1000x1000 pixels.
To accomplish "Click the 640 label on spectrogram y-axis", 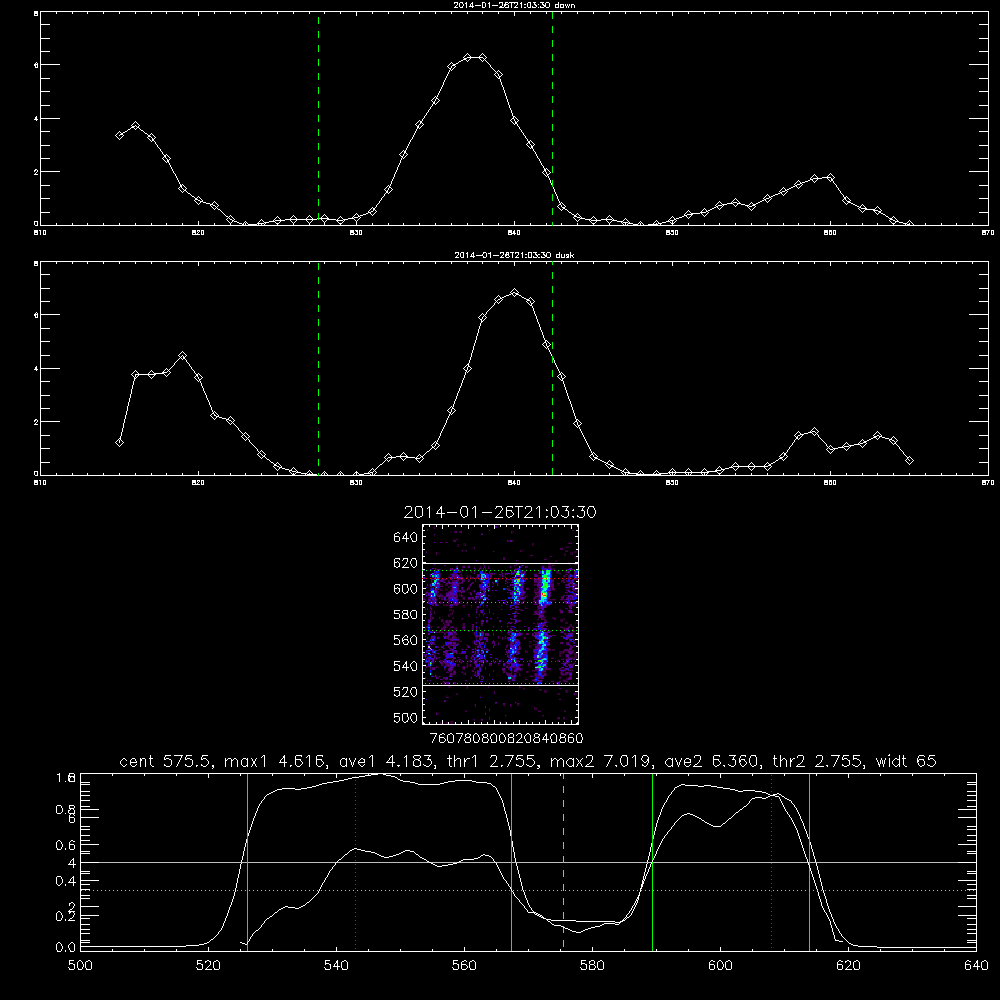I will click(x=405, y=538).
